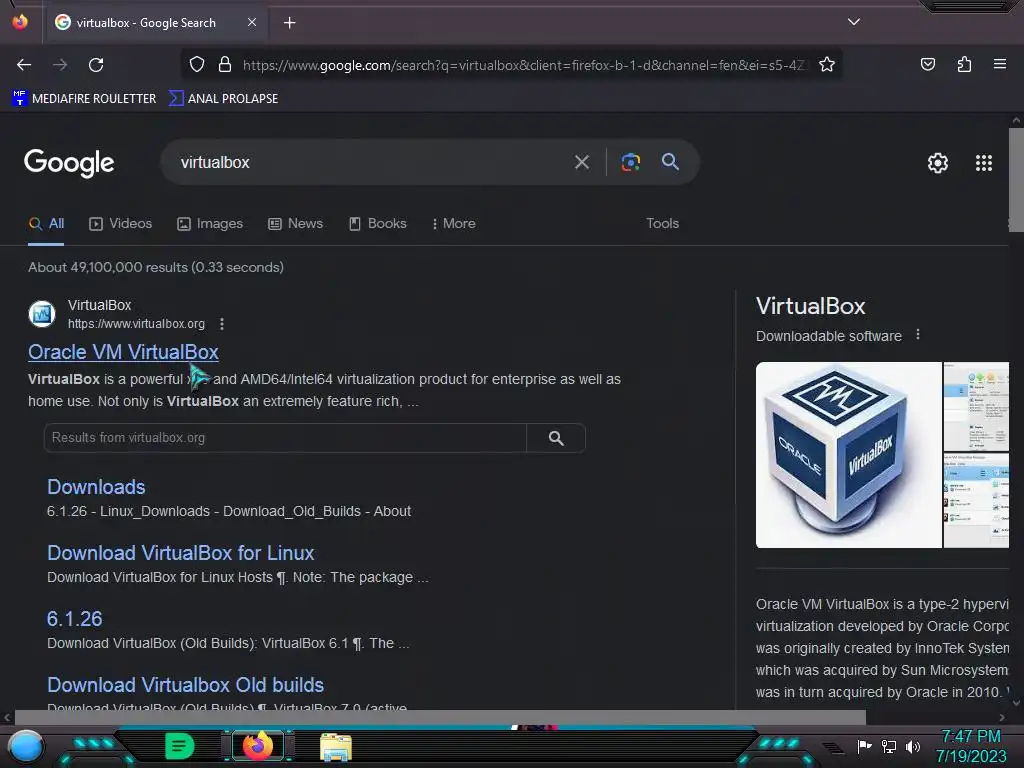Select the All results tab
This screenshot has height=768, width=1024.
46,223
